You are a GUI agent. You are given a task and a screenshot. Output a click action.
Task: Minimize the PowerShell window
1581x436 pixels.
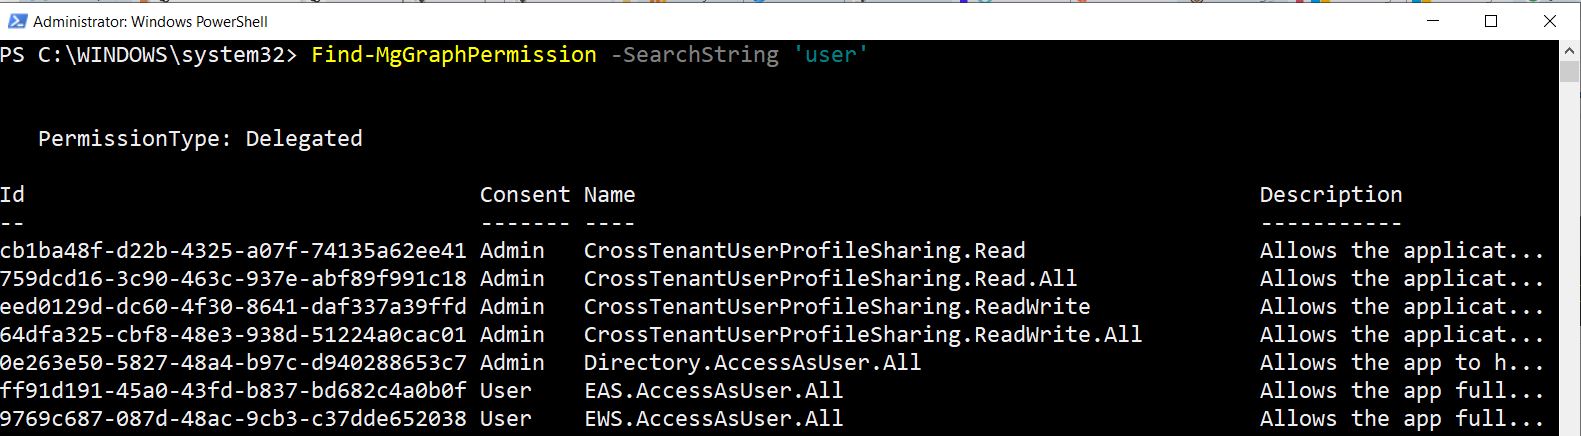(x=1433, y=21)
